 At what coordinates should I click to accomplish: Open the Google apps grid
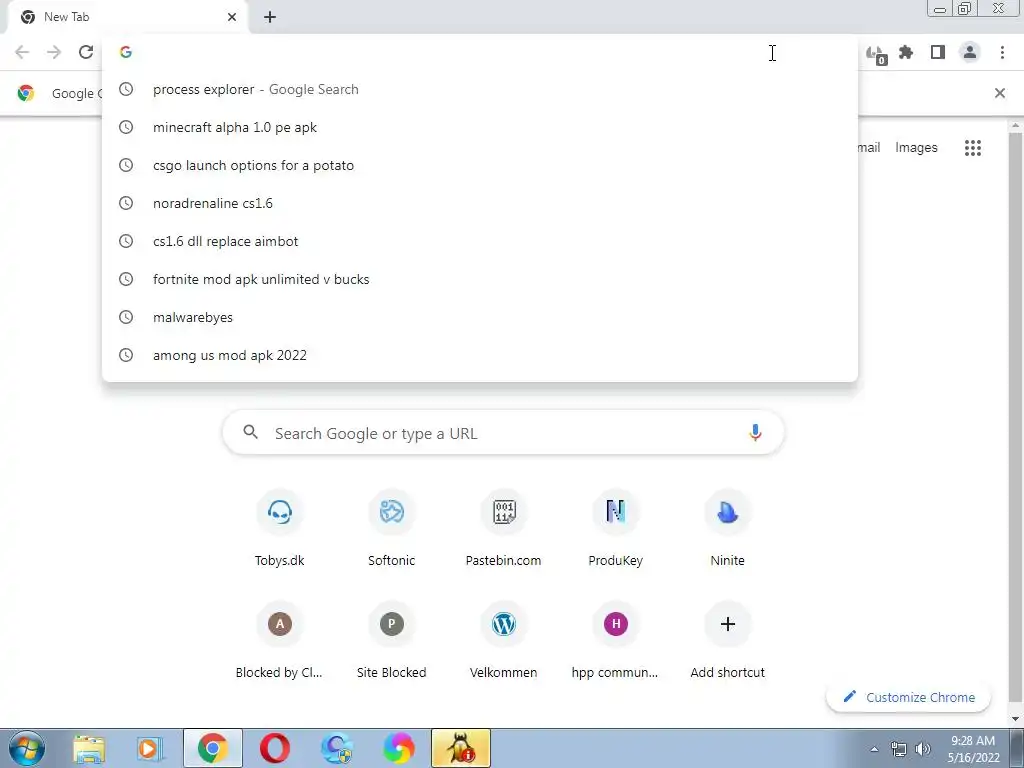972,148
